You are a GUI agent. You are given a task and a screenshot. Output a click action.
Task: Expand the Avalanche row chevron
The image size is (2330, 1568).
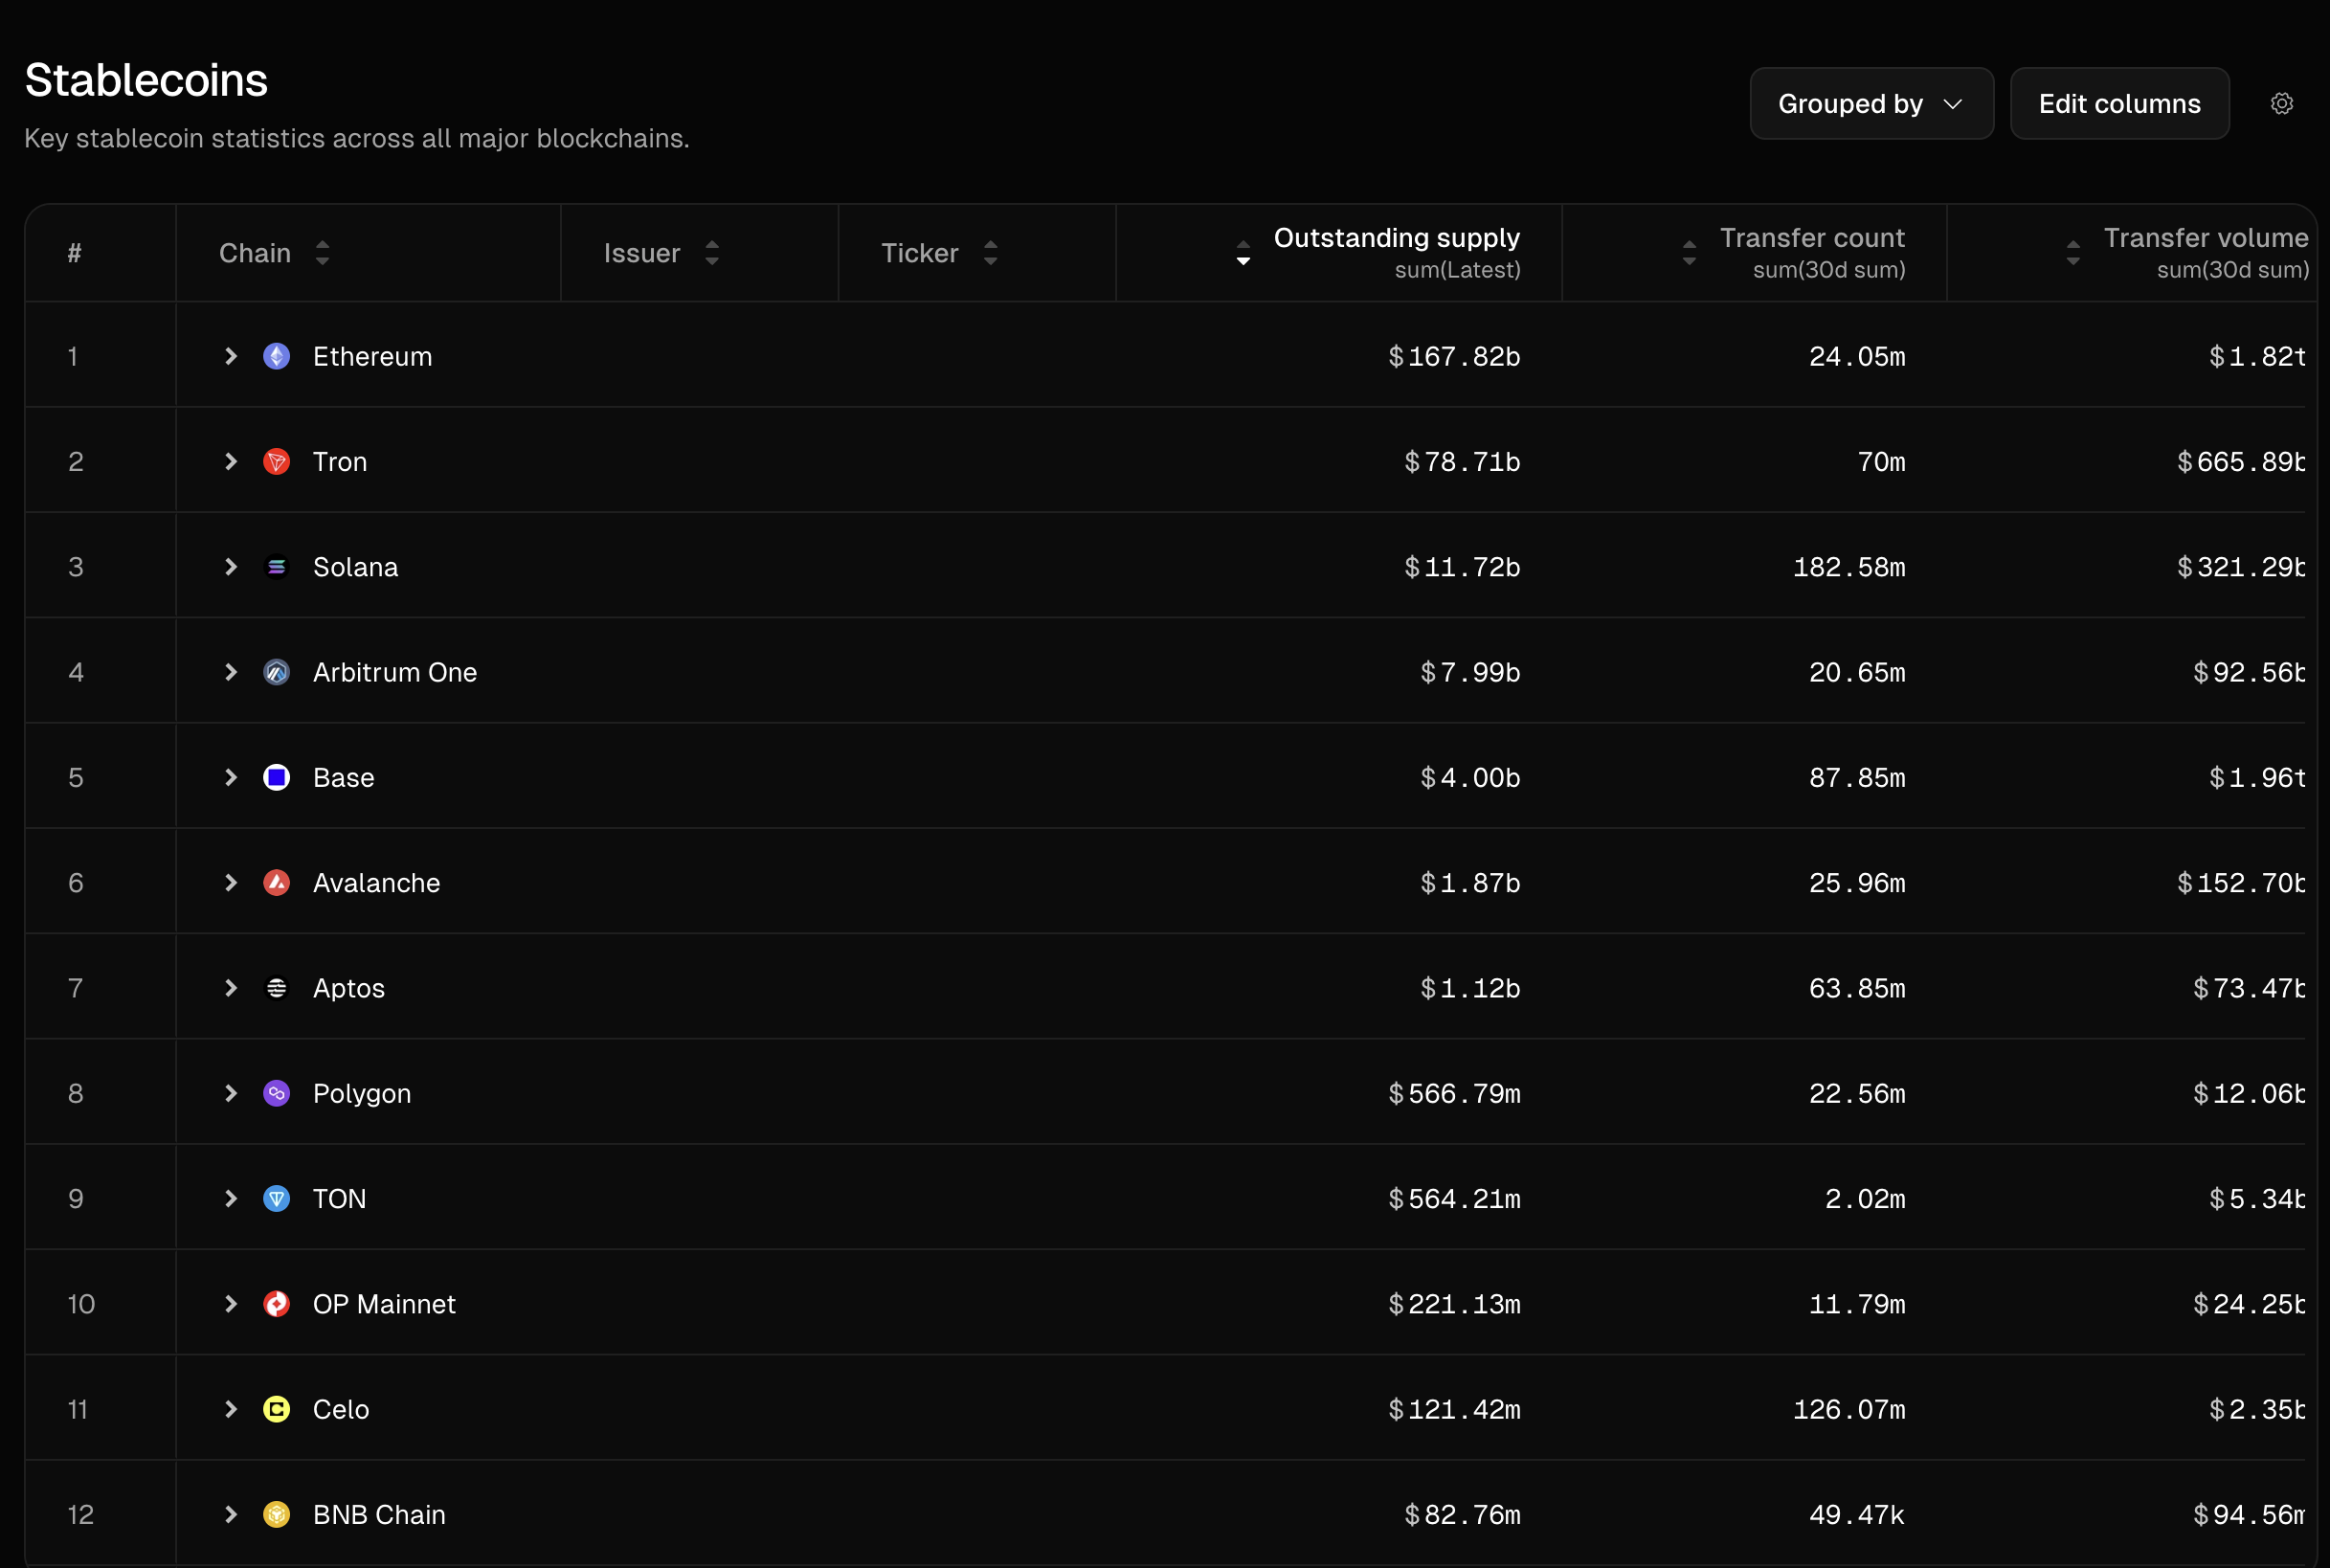tap(231, 883)
